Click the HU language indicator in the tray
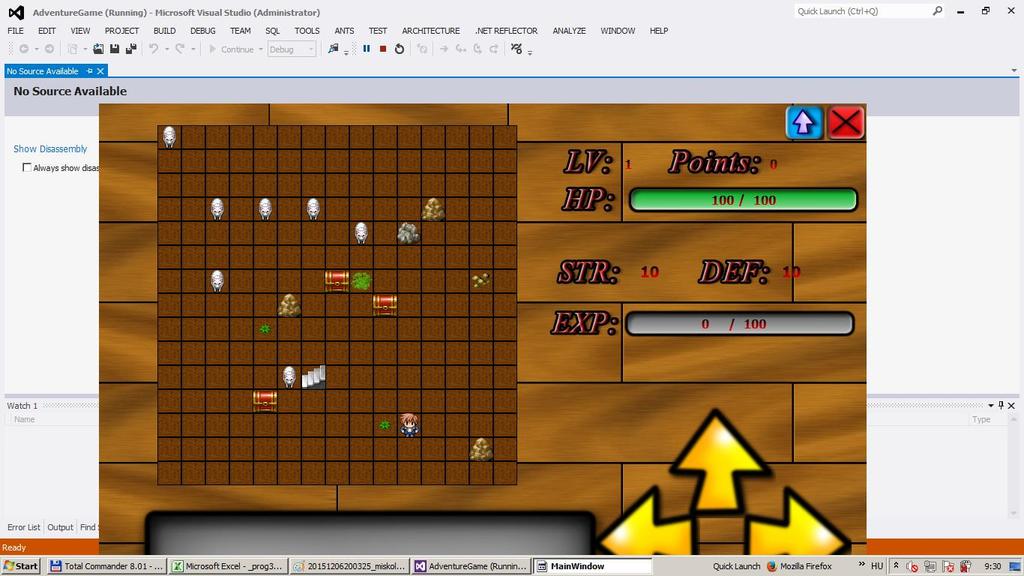The width and height of the screenshot is (1024, 576). [877, 566]
